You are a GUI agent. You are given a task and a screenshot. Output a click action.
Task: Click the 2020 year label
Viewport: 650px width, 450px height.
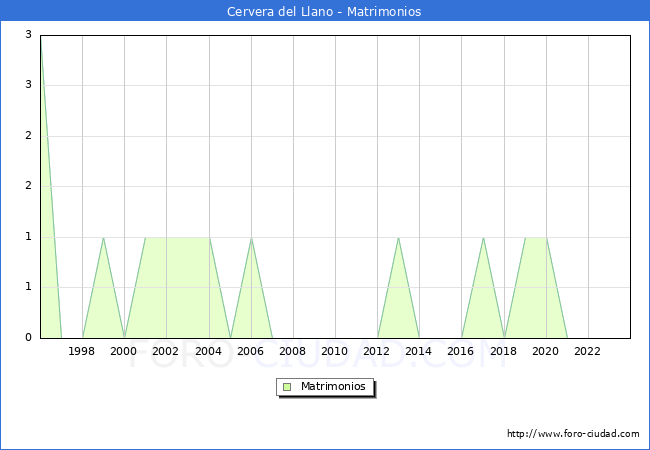click(x=546, y=351)
